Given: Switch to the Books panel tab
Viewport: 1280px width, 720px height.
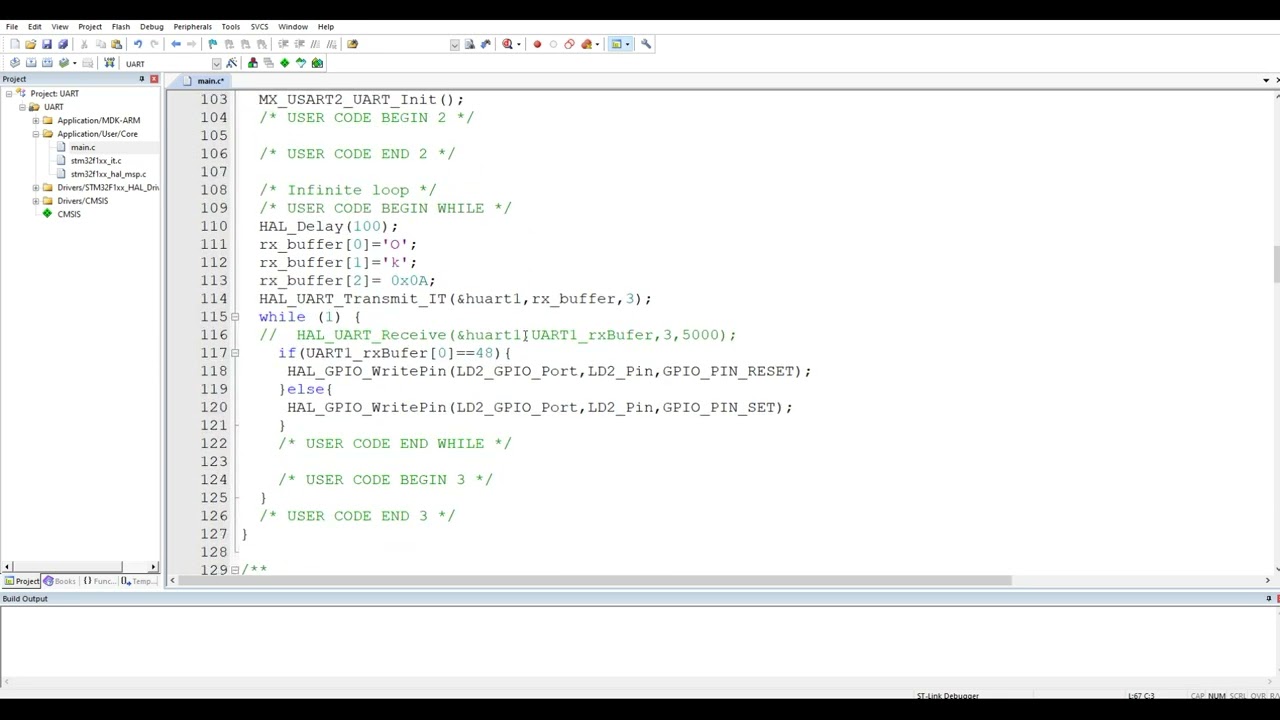Looking at the screenshot, I should pyautogui.click(x=60, y=581).
